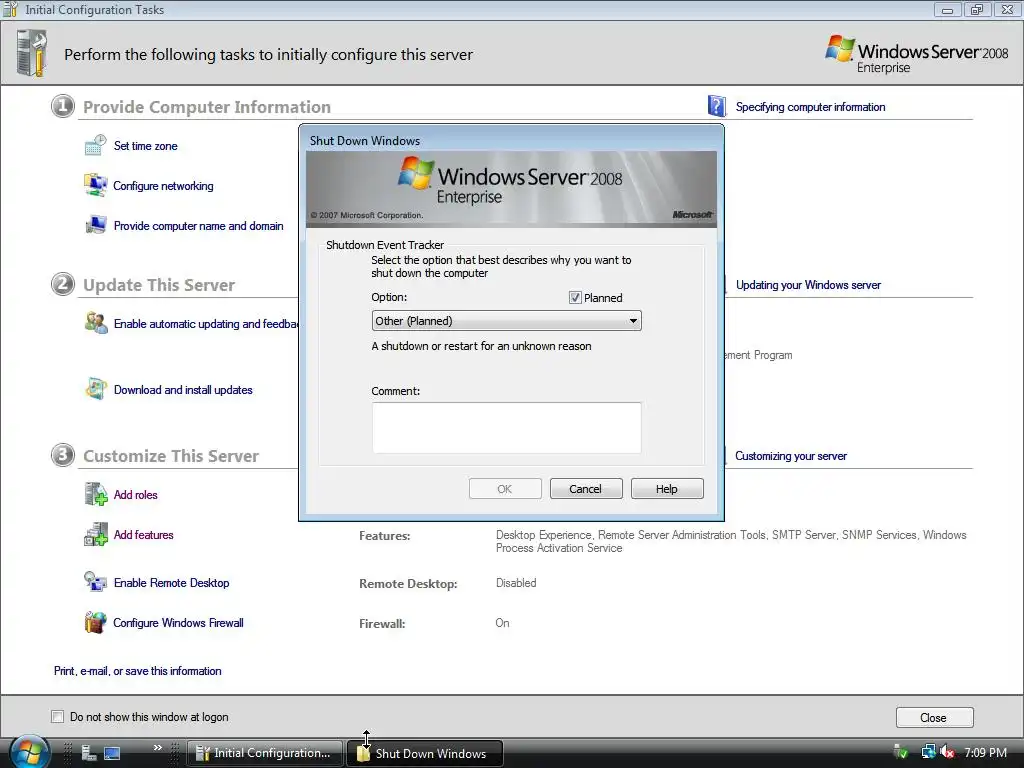Open Provide computer name and domain link

199,225
